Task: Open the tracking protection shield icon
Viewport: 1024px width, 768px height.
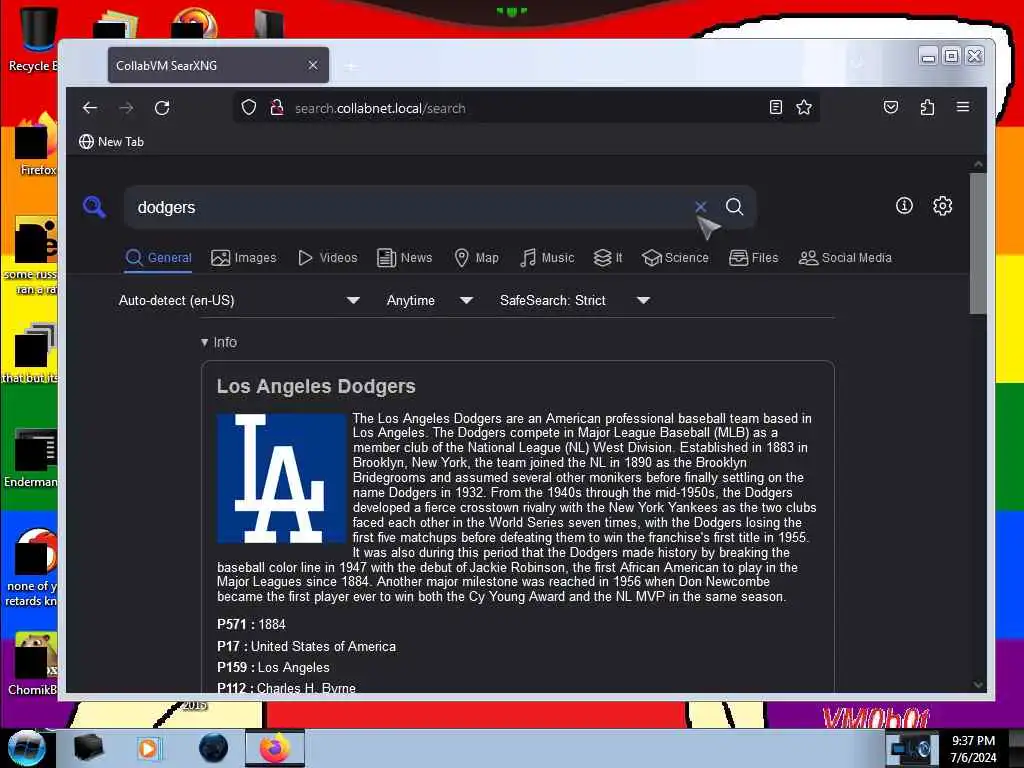Action: tap(249, 108)
